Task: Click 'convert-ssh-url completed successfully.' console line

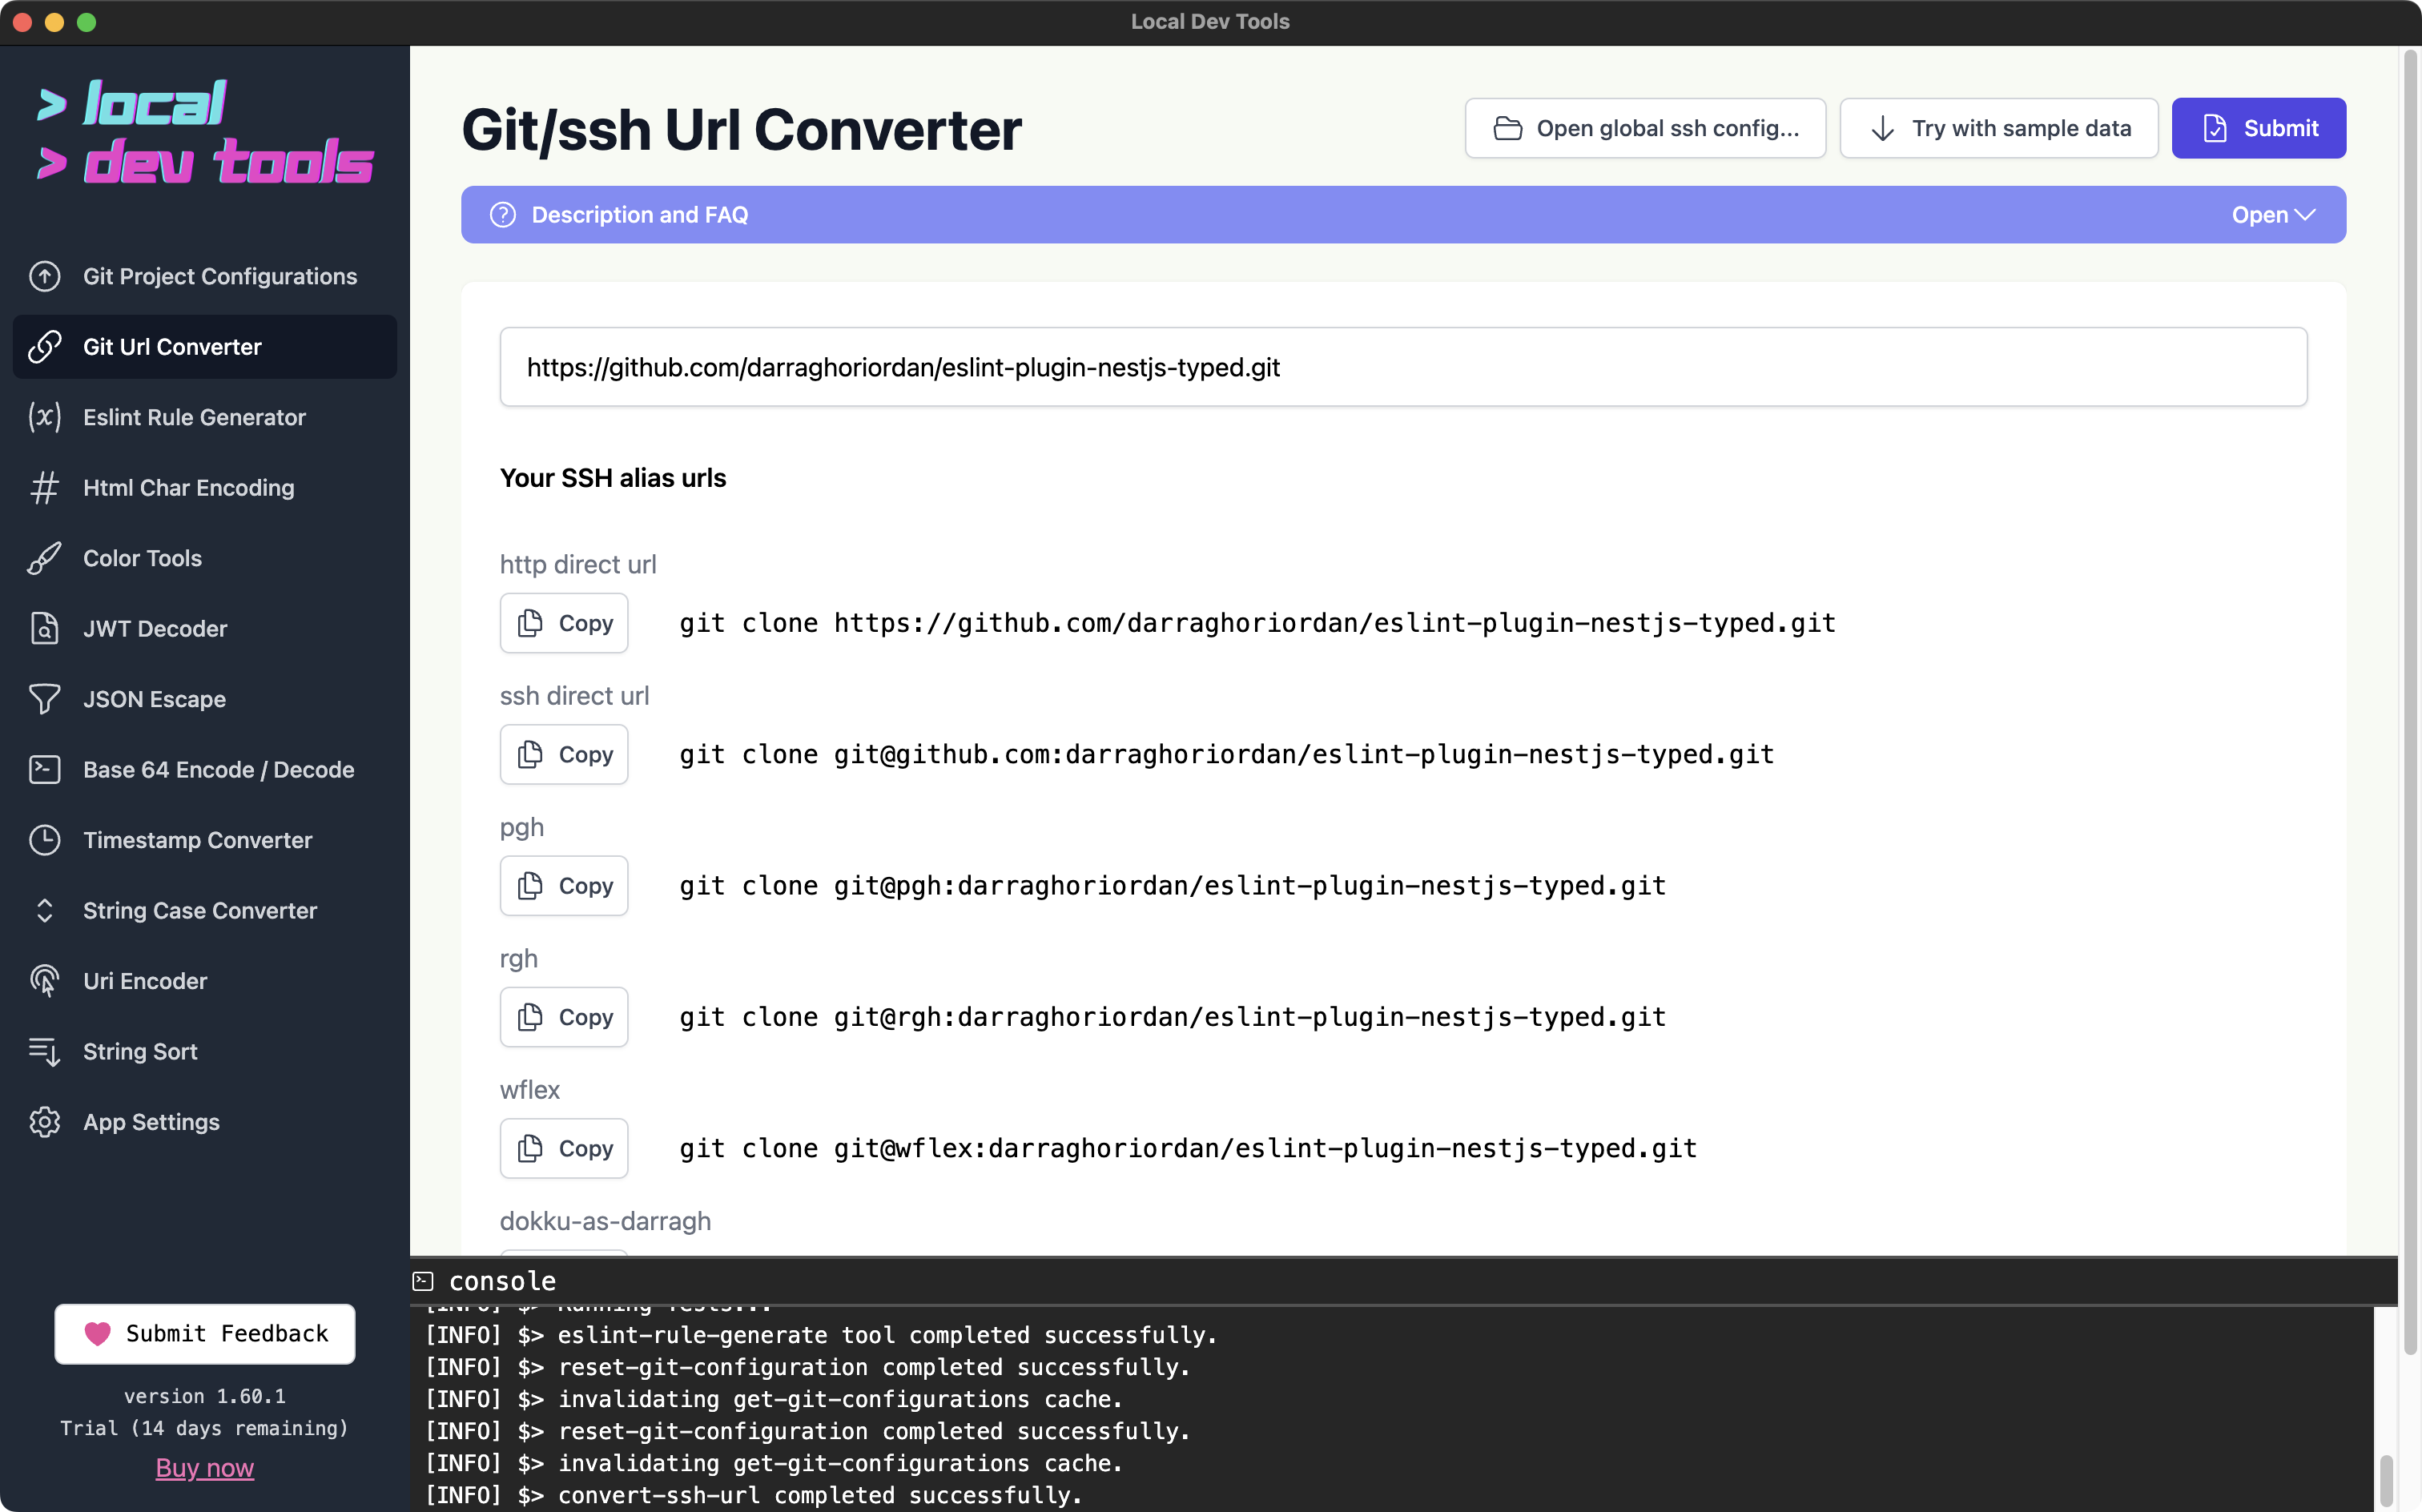Action: (x=820, y=1495)
